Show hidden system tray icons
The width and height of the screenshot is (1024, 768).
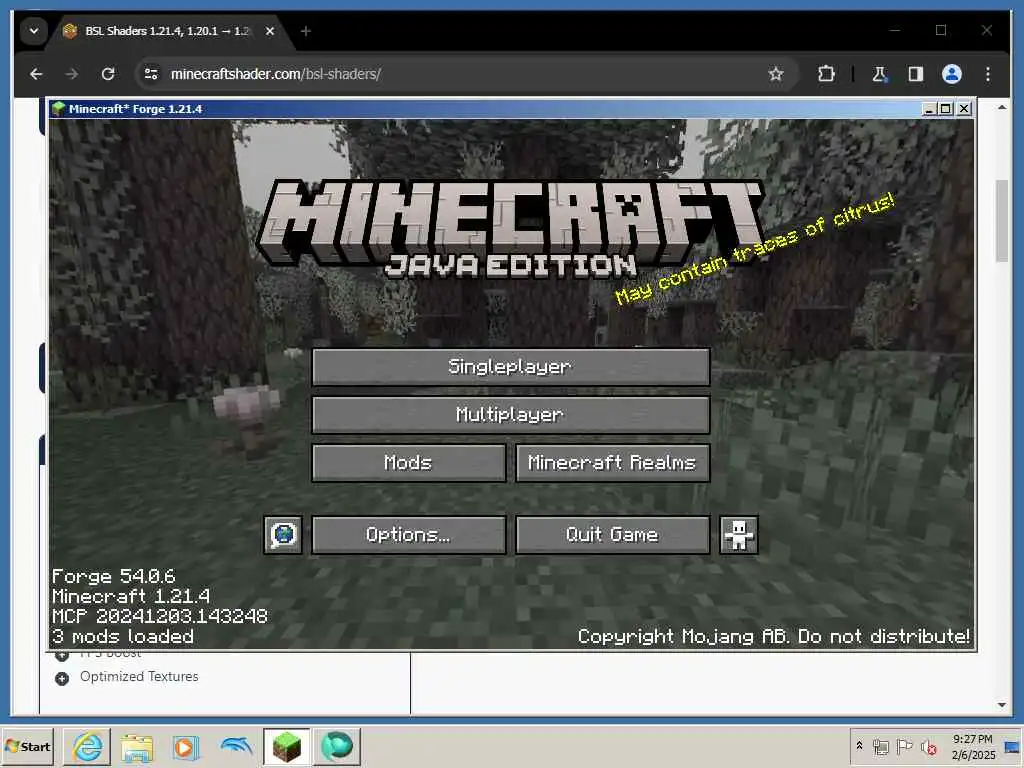click(859, 746)
